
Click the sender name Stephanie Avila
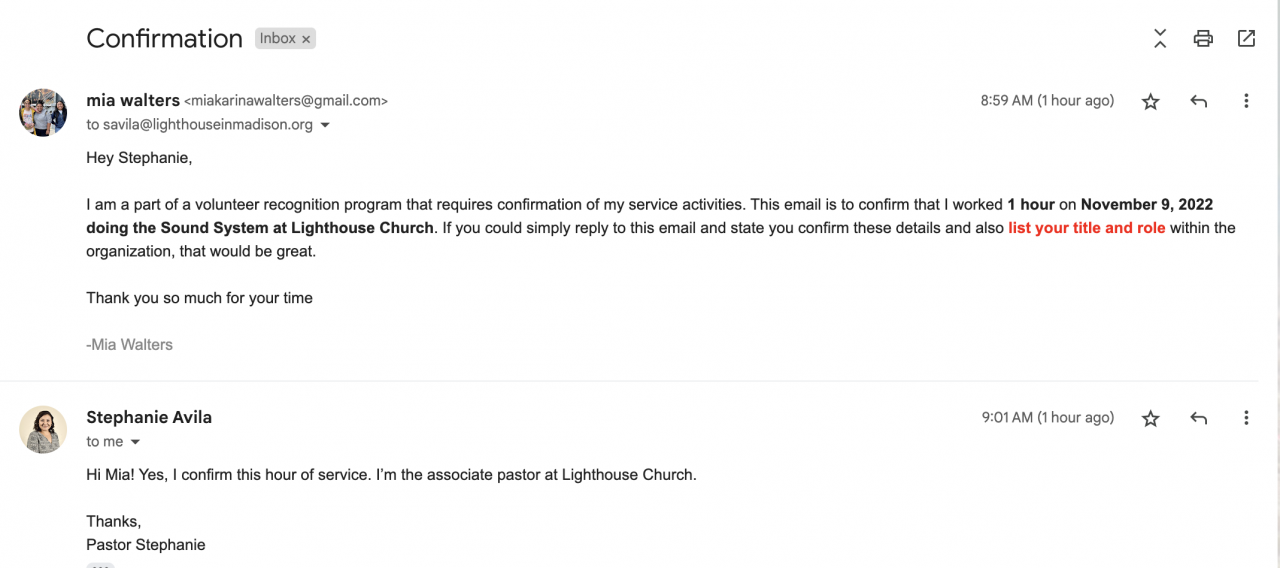(149, 417)
